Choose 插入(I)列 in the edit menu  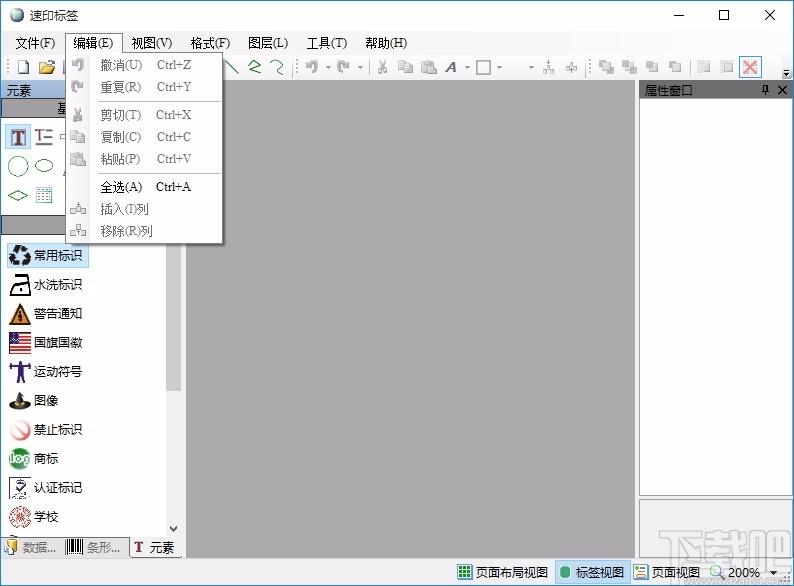click(x=144, y=209)
